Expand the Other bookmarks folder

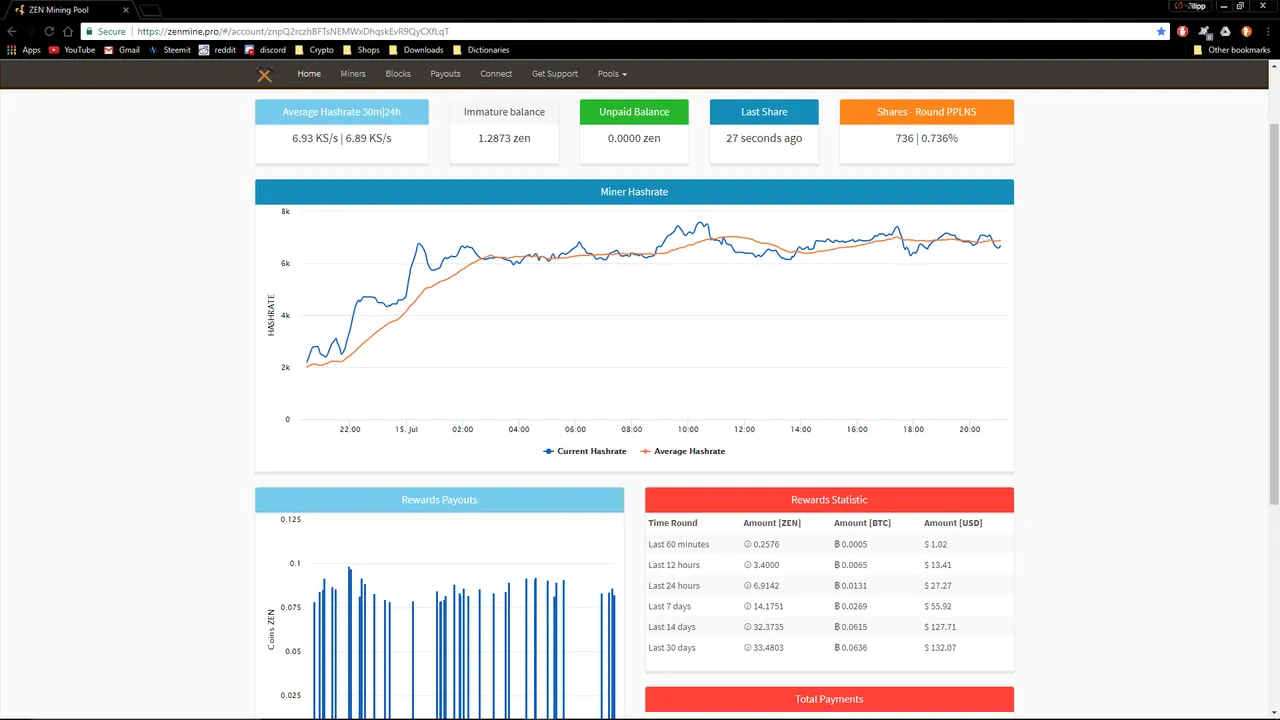[x=1232, y=50]
